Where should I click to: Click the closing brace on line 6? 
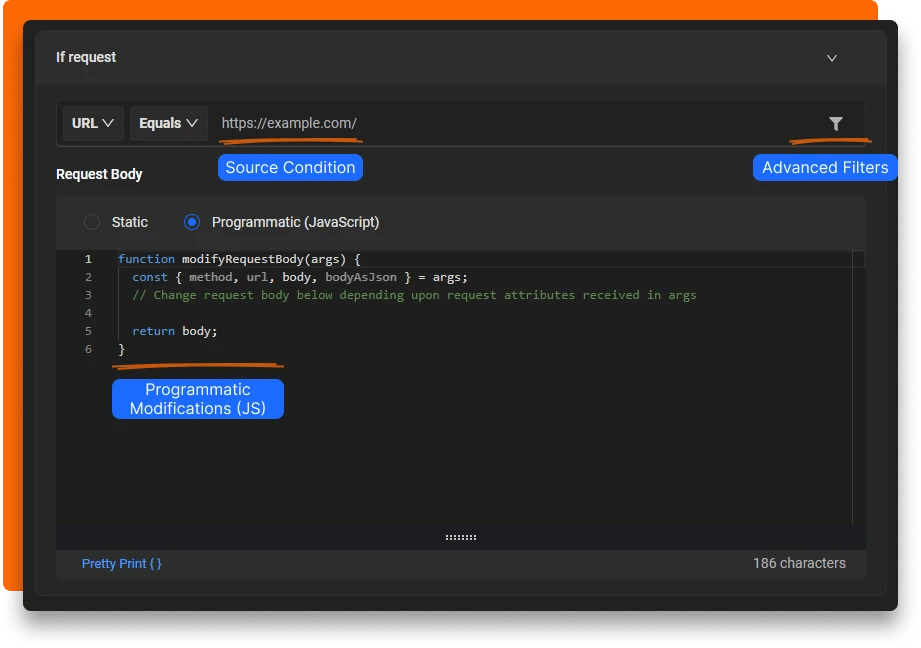[x=122, y=350]
